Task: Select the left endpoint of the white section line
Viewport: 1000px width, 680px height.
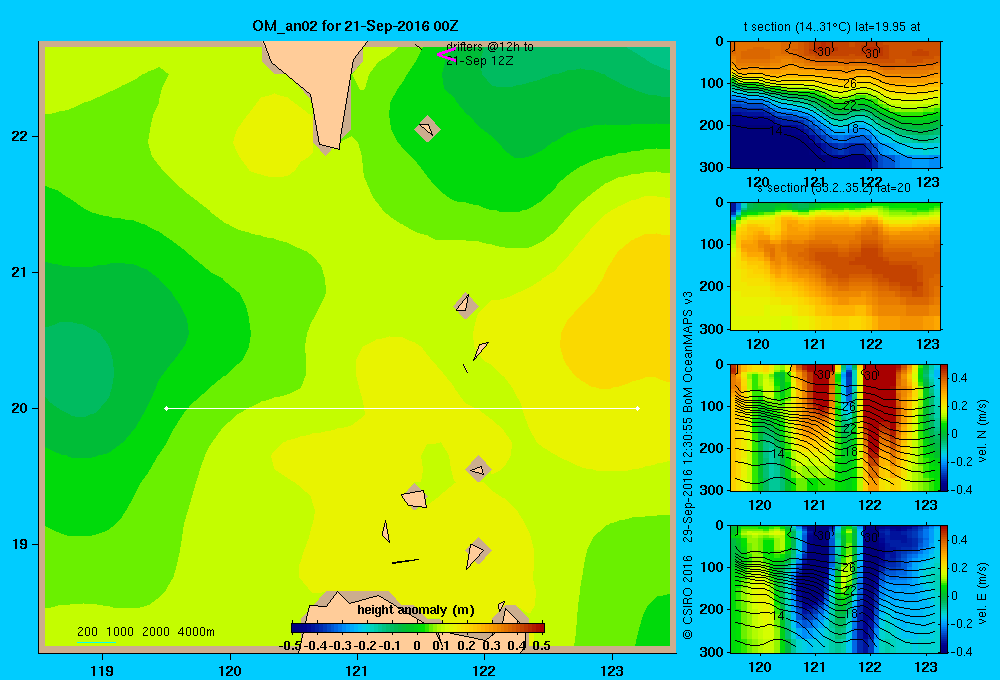Action: coord(166,408)
